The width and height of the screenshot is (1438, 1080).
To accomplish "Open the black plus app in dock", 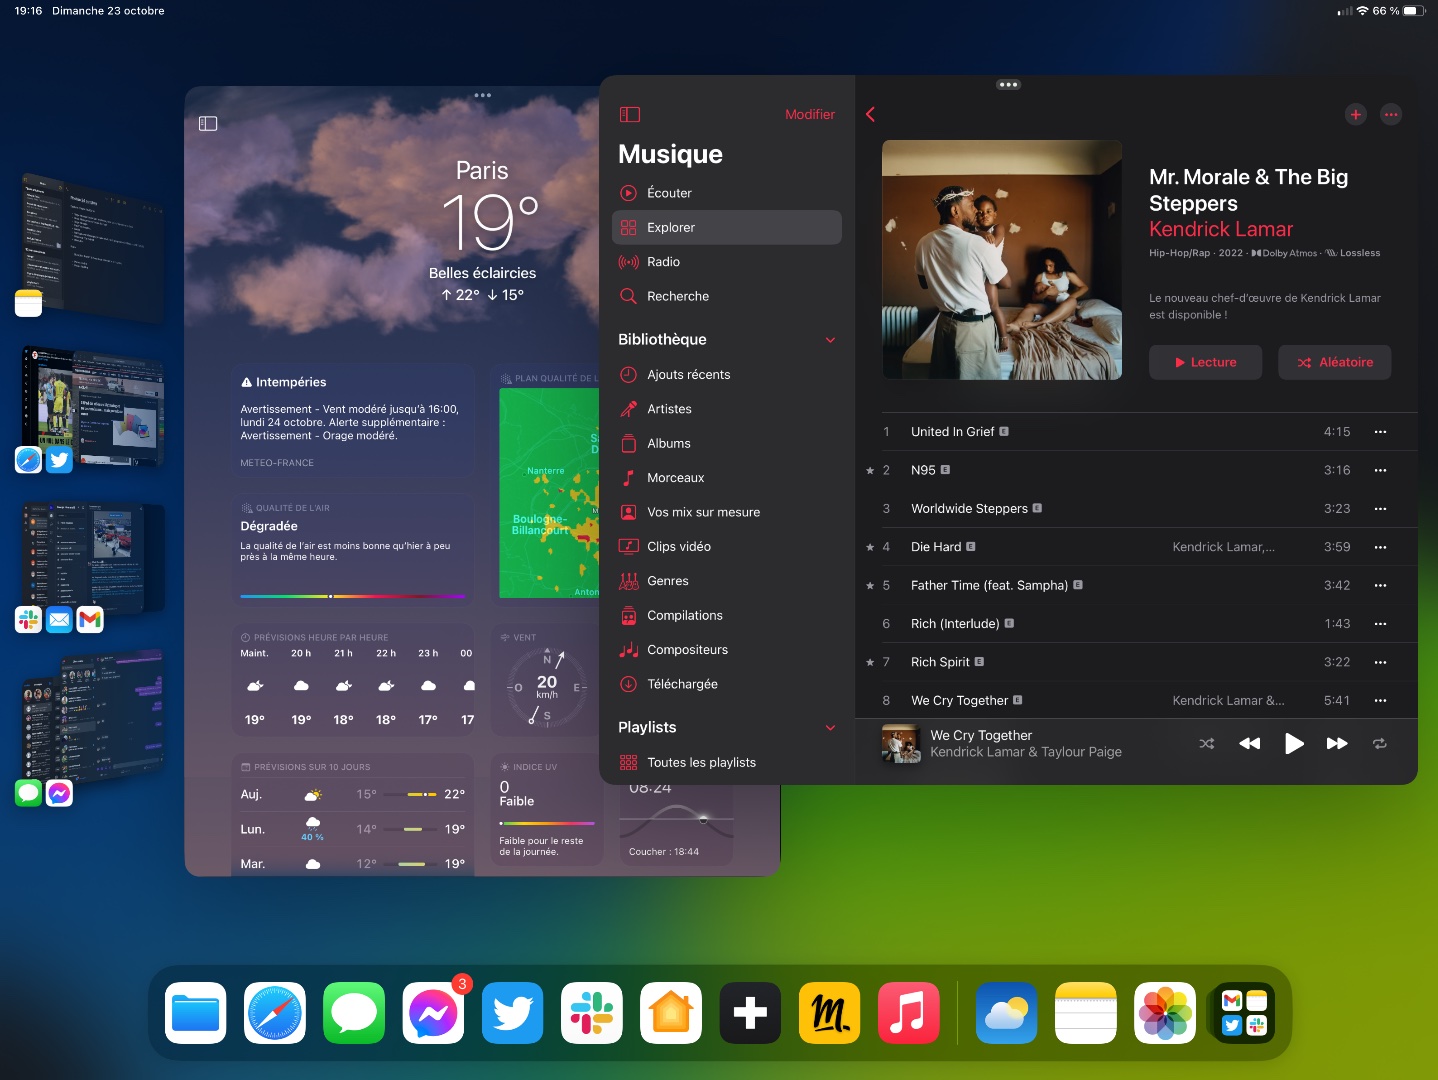I will pyautogui.click(x=750, y=1013).
